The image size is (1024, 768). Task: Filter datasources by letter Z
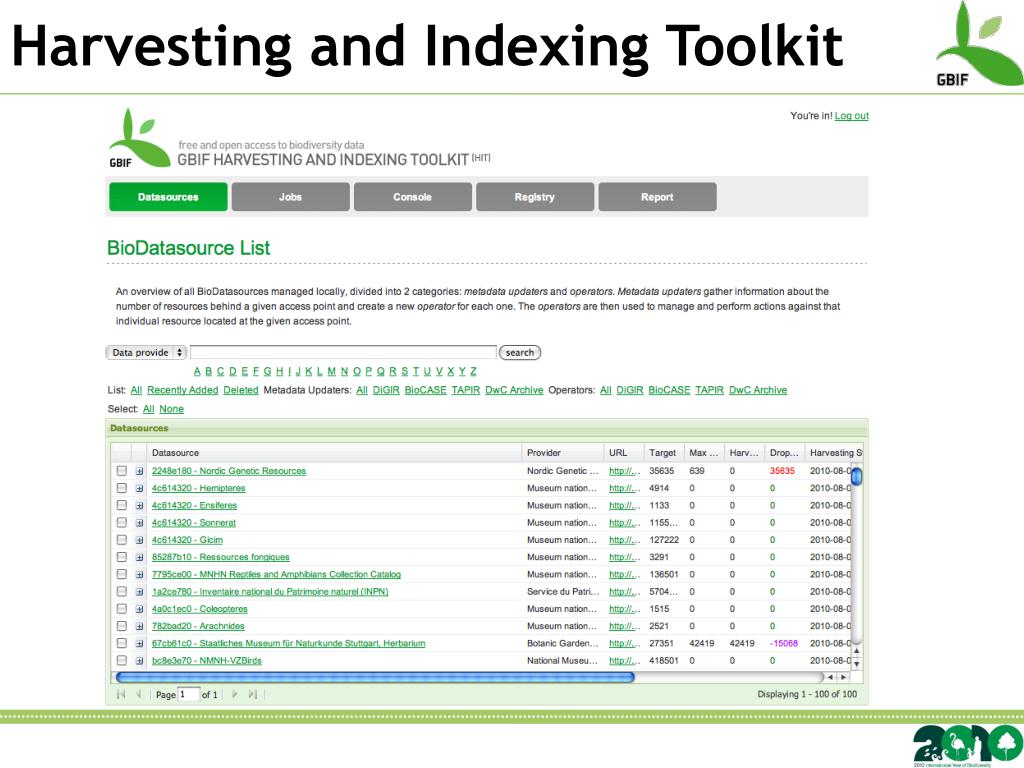point(473,372)
